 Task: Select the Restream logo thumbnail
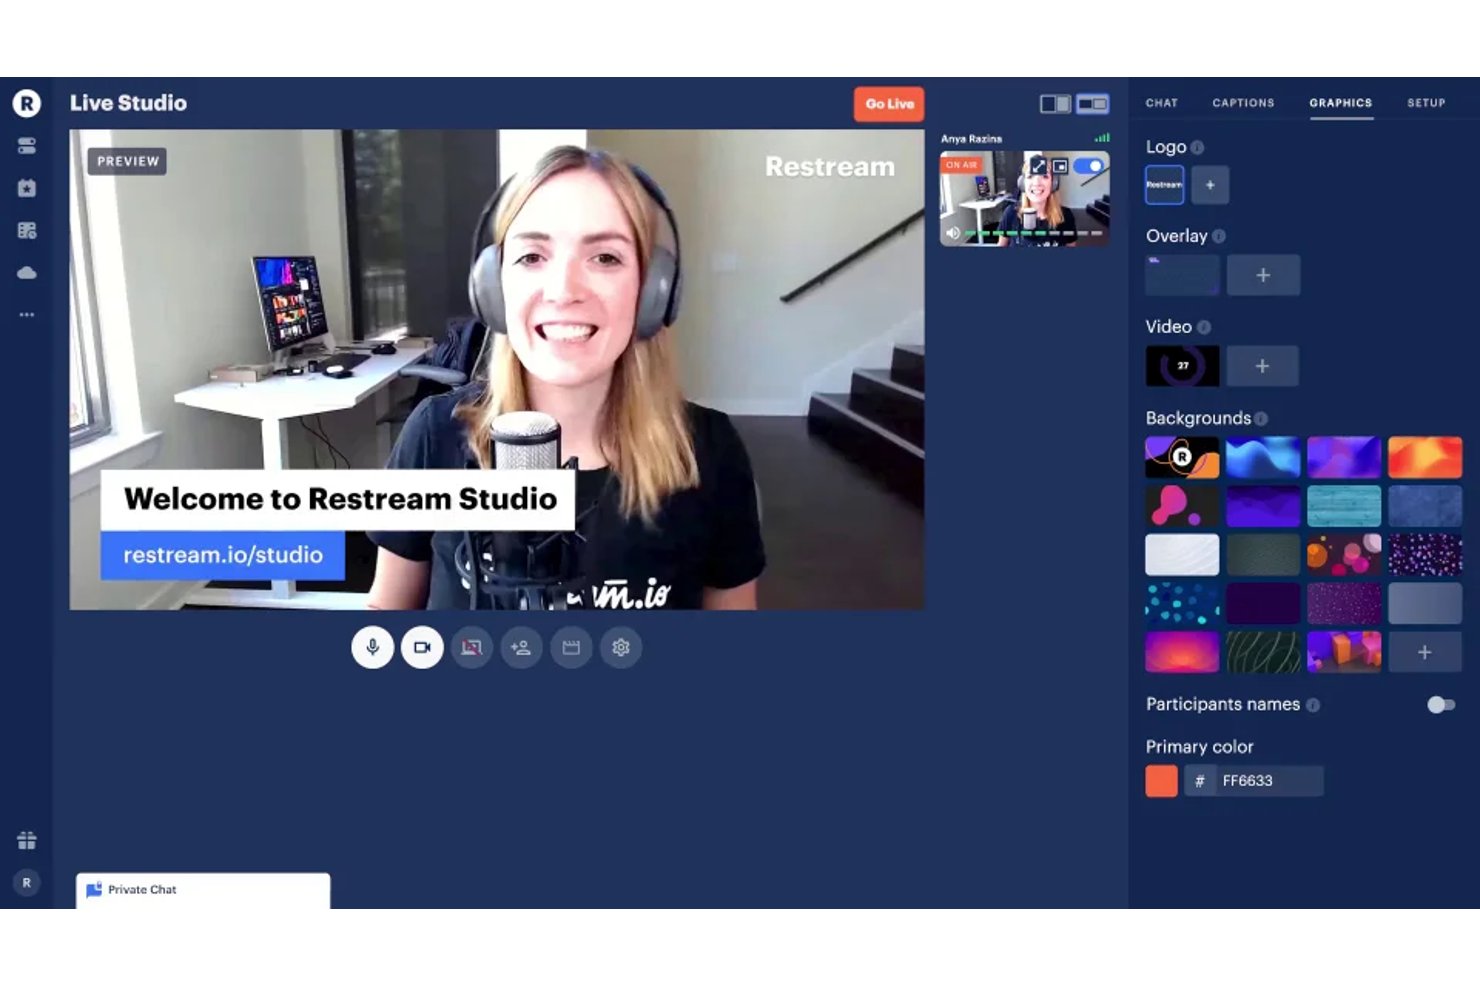1164,185
